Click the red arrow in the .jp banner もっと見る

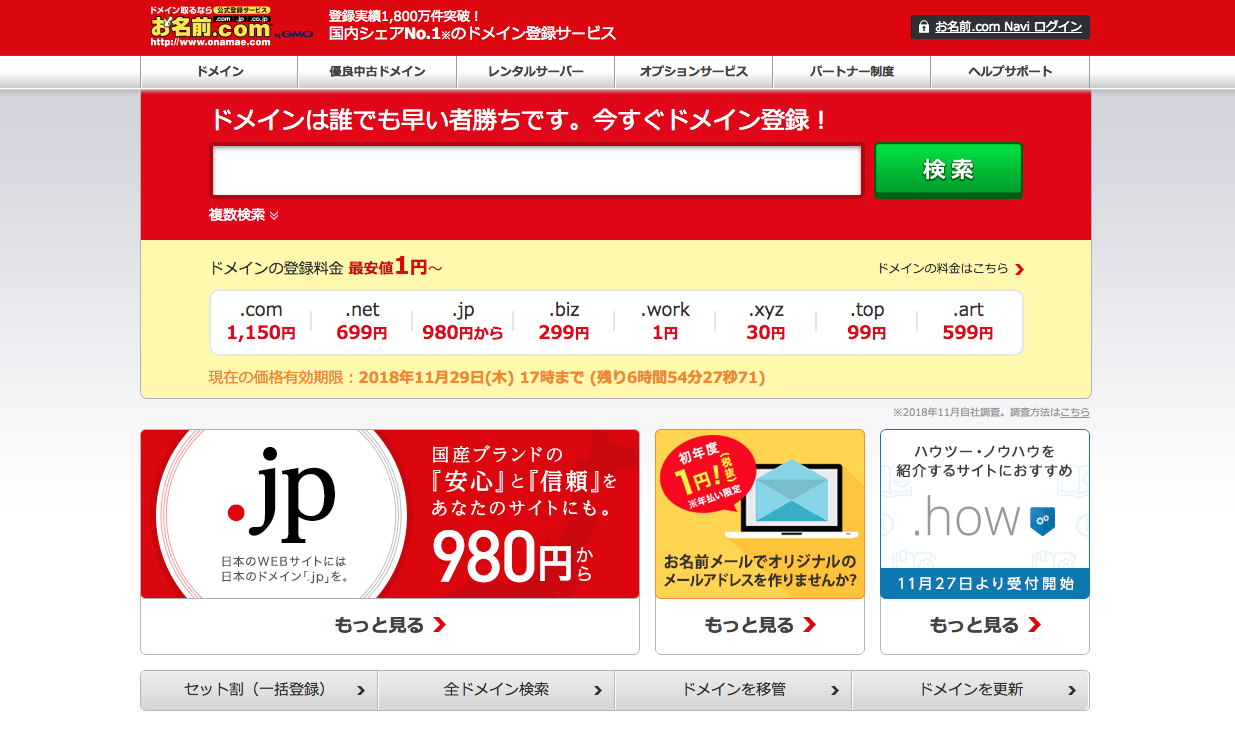[x=439, y=625]
